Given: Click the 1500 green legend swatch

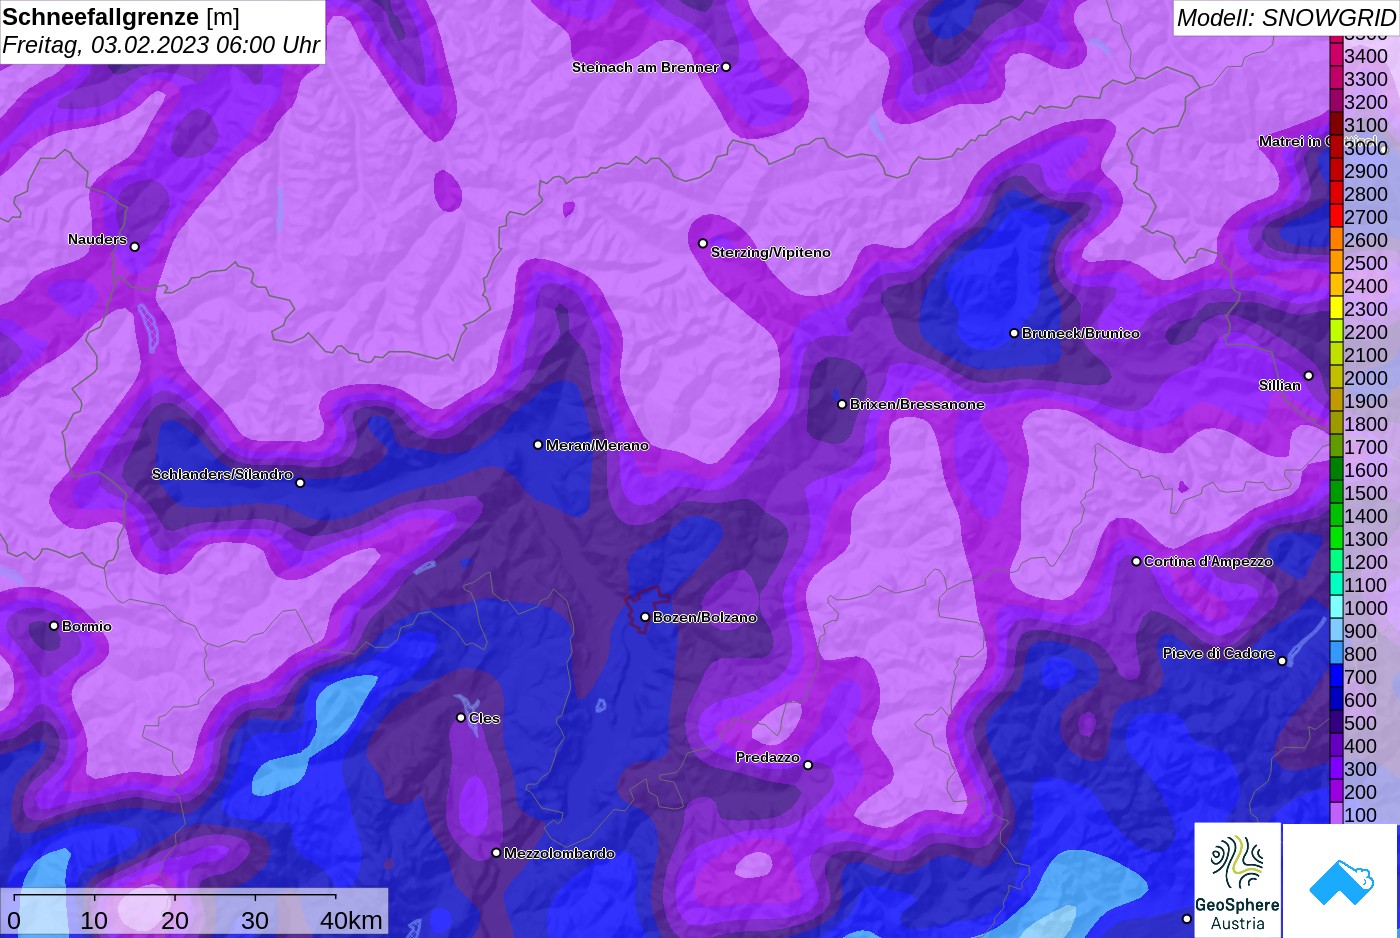Looking at the screenshot, I should tap(1336, 493).
